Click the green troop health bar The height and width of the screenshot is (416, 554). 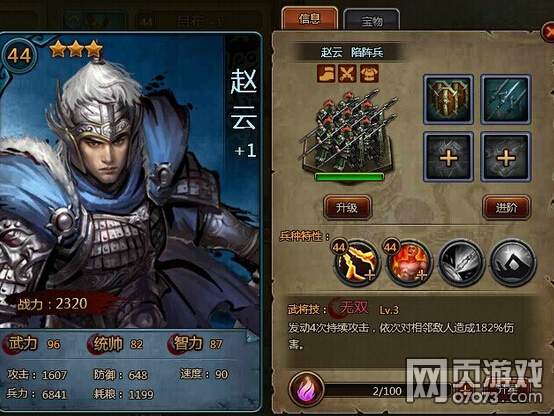pyautogui.click(x=349, y=177)
